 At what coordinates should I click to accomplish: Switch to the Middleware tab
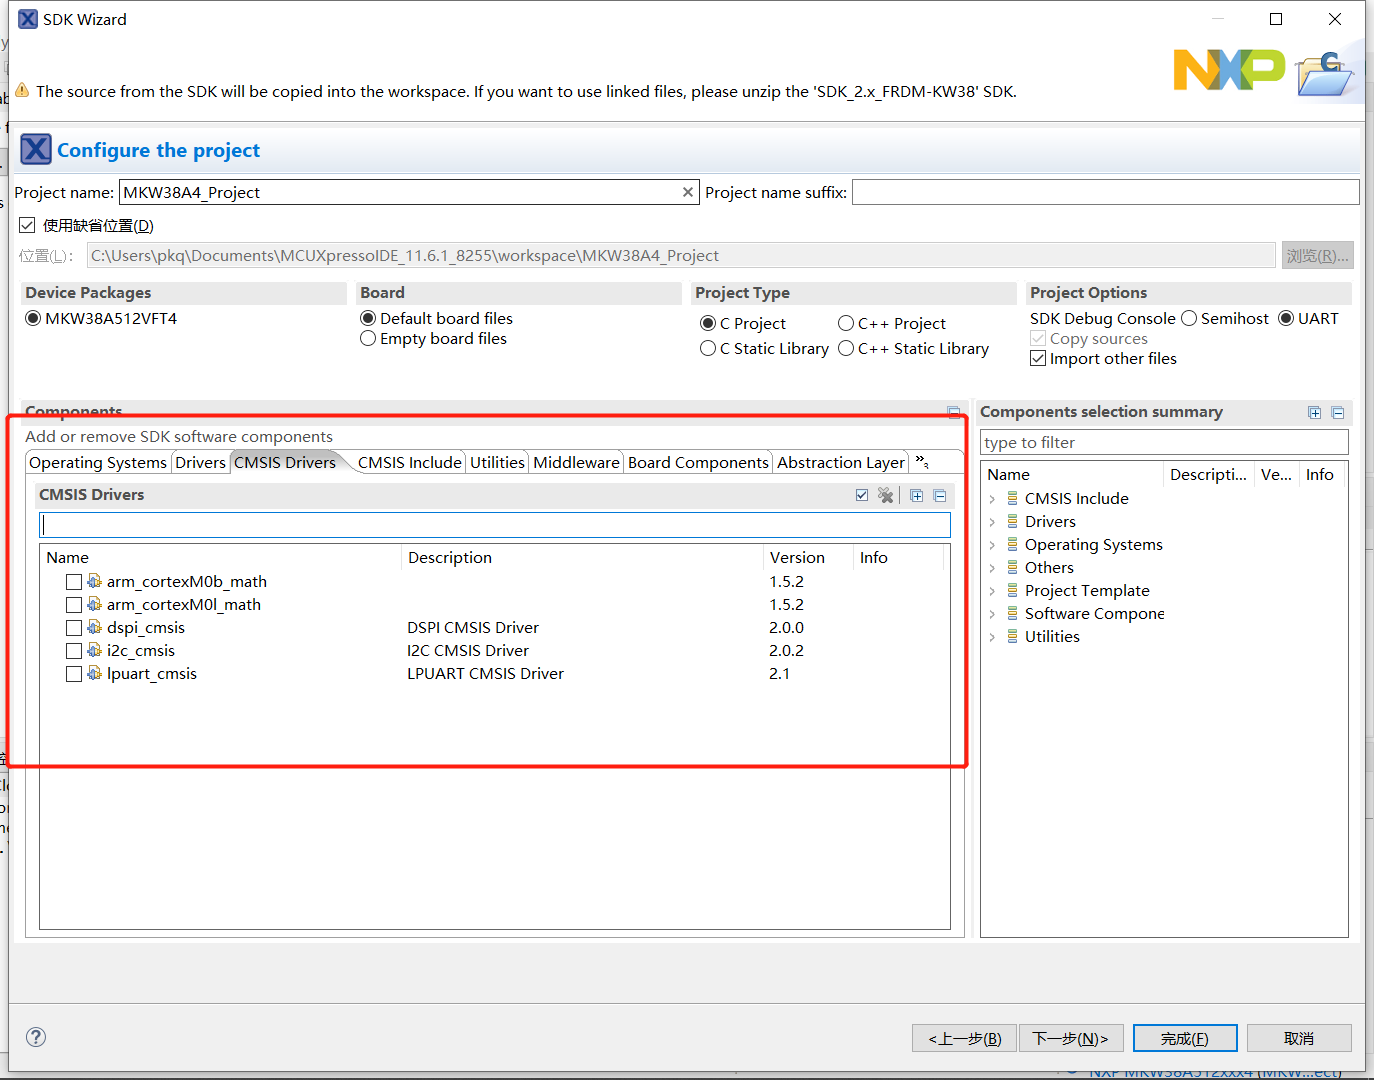(x=576, y=462)
